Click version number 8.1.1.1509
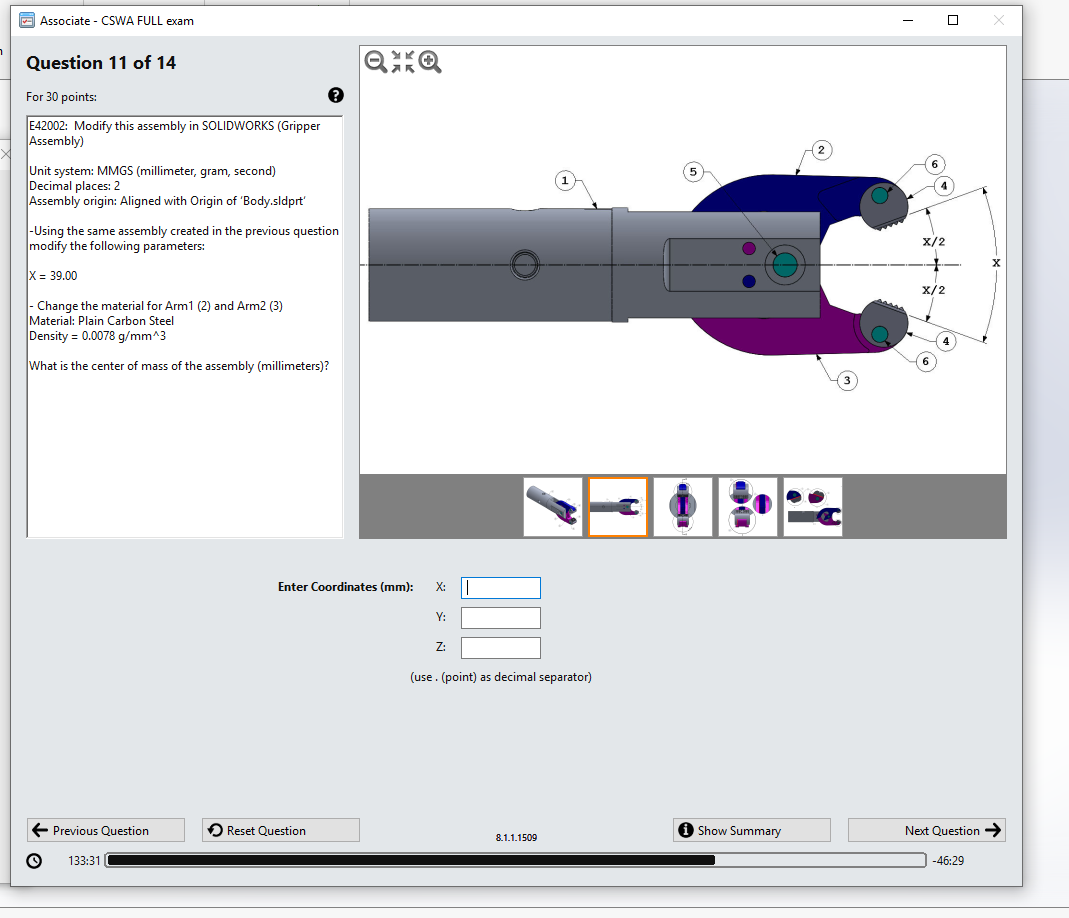The height and width of the screenshot is (918, 1069). point(516,838)
